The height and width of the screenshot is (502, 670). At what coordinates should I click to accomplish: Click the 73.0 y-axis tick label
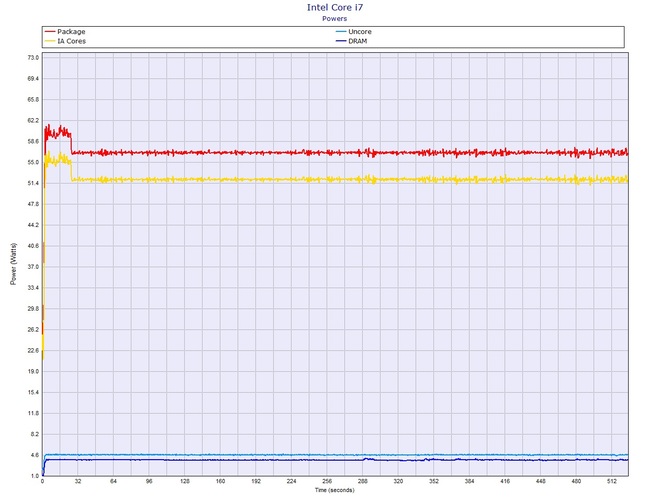click(32, 58)
